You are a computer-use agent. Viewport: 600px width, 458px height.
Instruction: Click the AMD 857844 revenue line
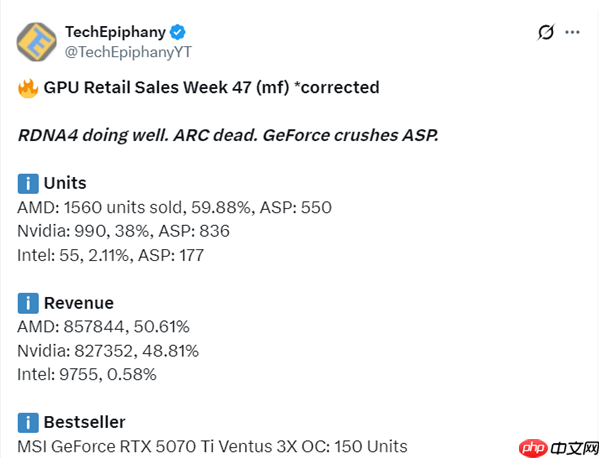pos(104,327)
